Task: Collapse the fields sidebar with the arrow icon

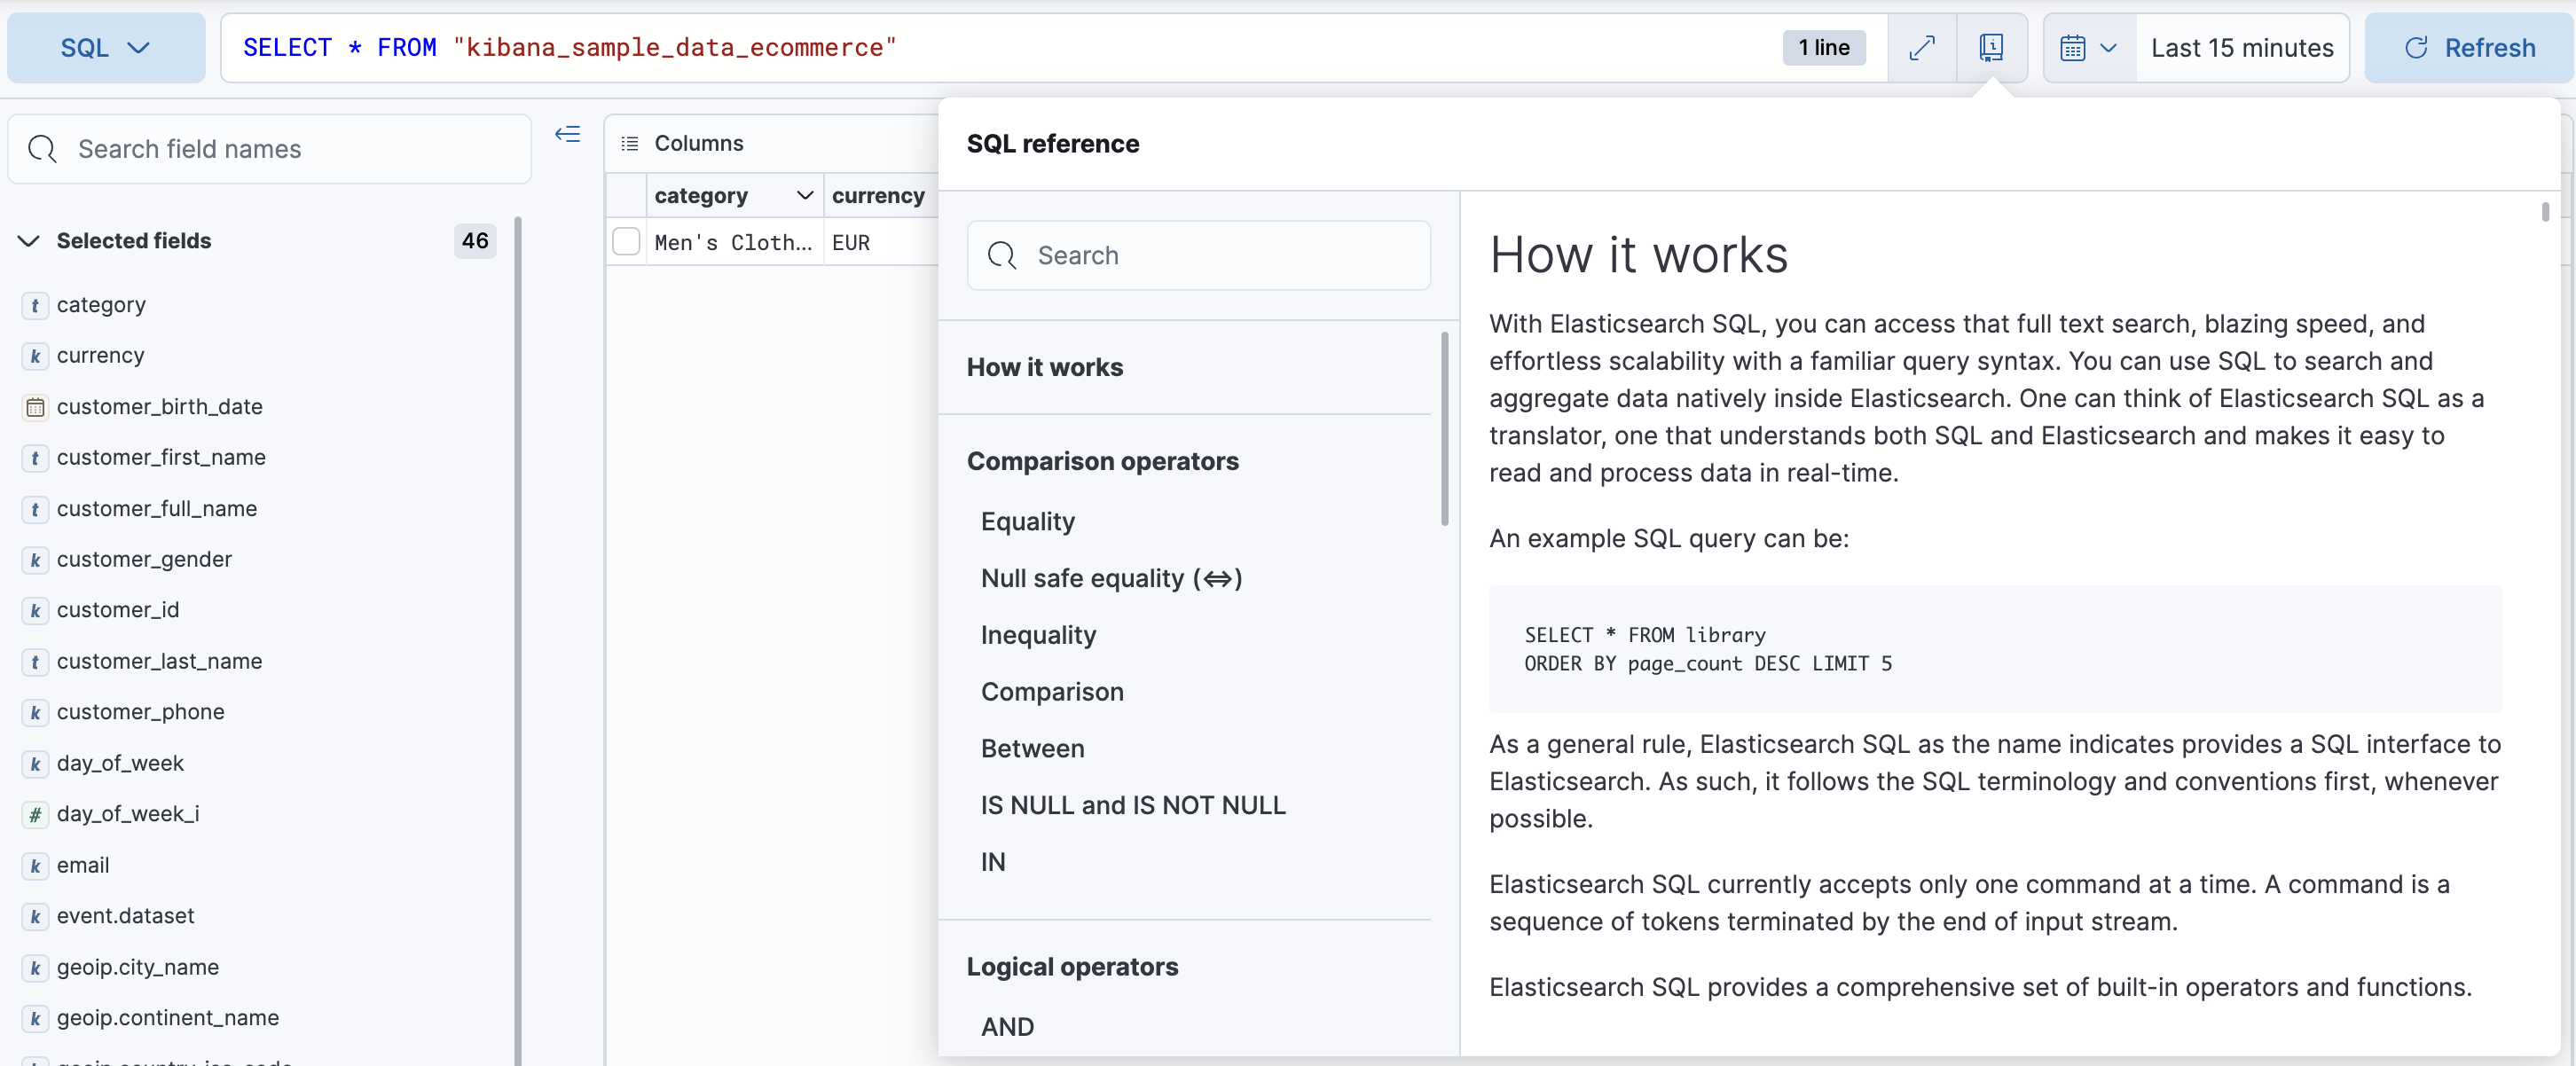Action: click(567, 134)
